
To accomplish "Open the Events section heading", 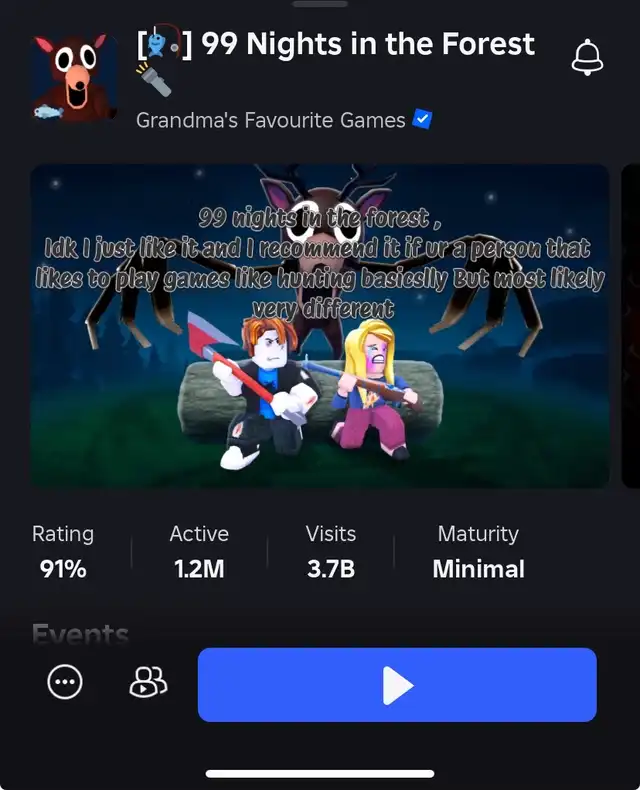I will [80, 633].
